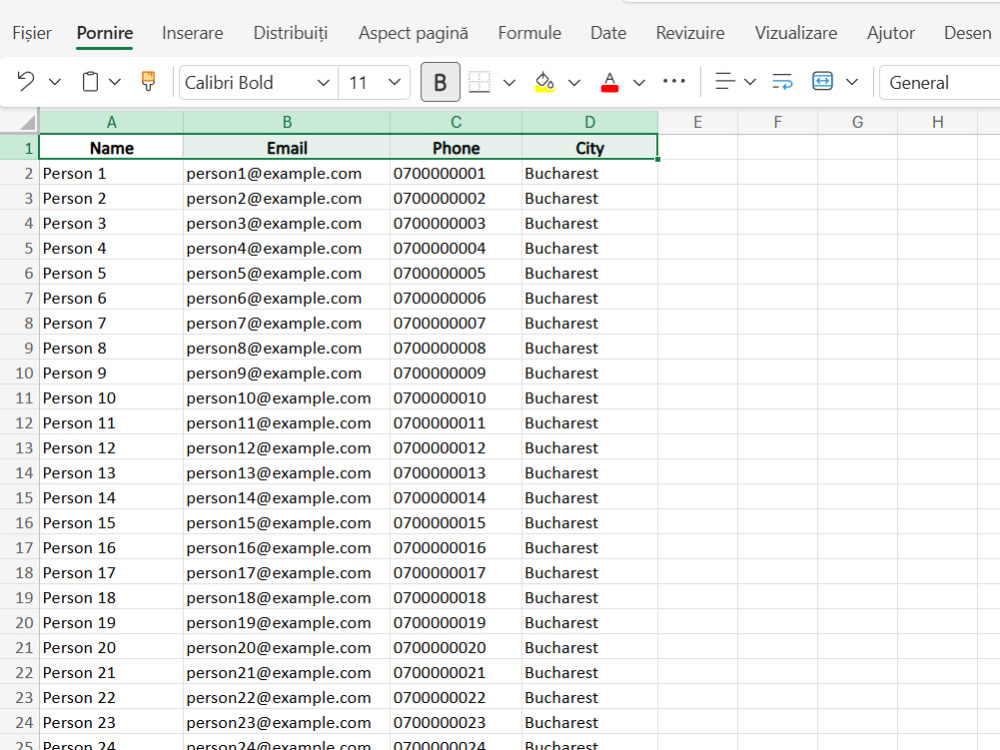Select column H header

(x=938, y=122)
